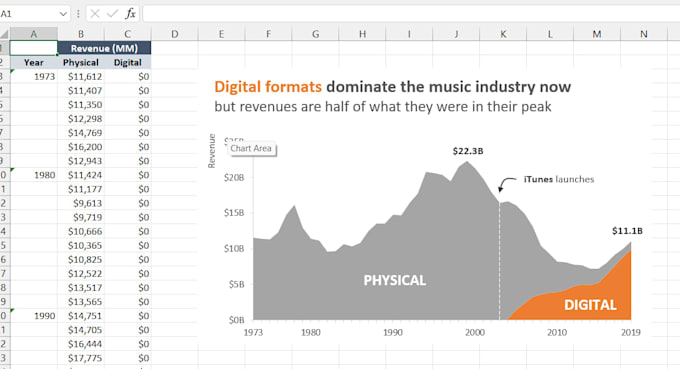Click the Digital header cell

click(128, 62)
